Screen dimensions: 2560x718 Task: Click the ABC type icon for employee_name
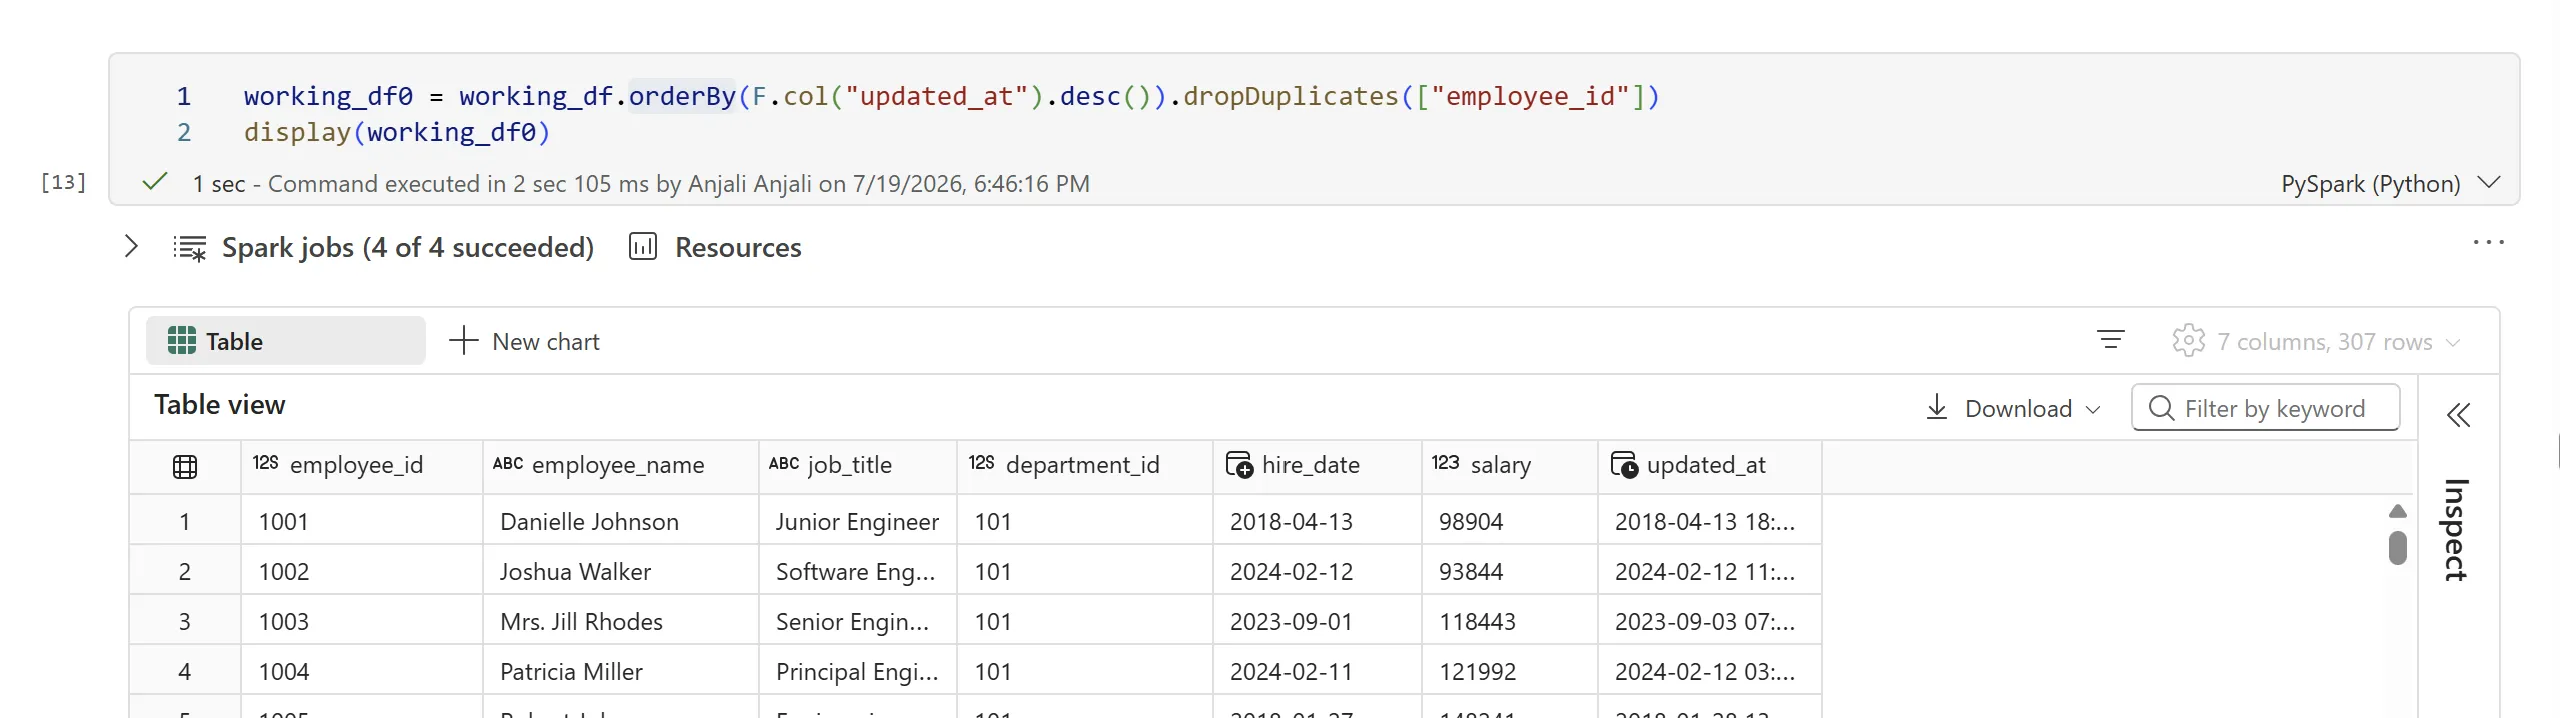[x=508, y=464]
